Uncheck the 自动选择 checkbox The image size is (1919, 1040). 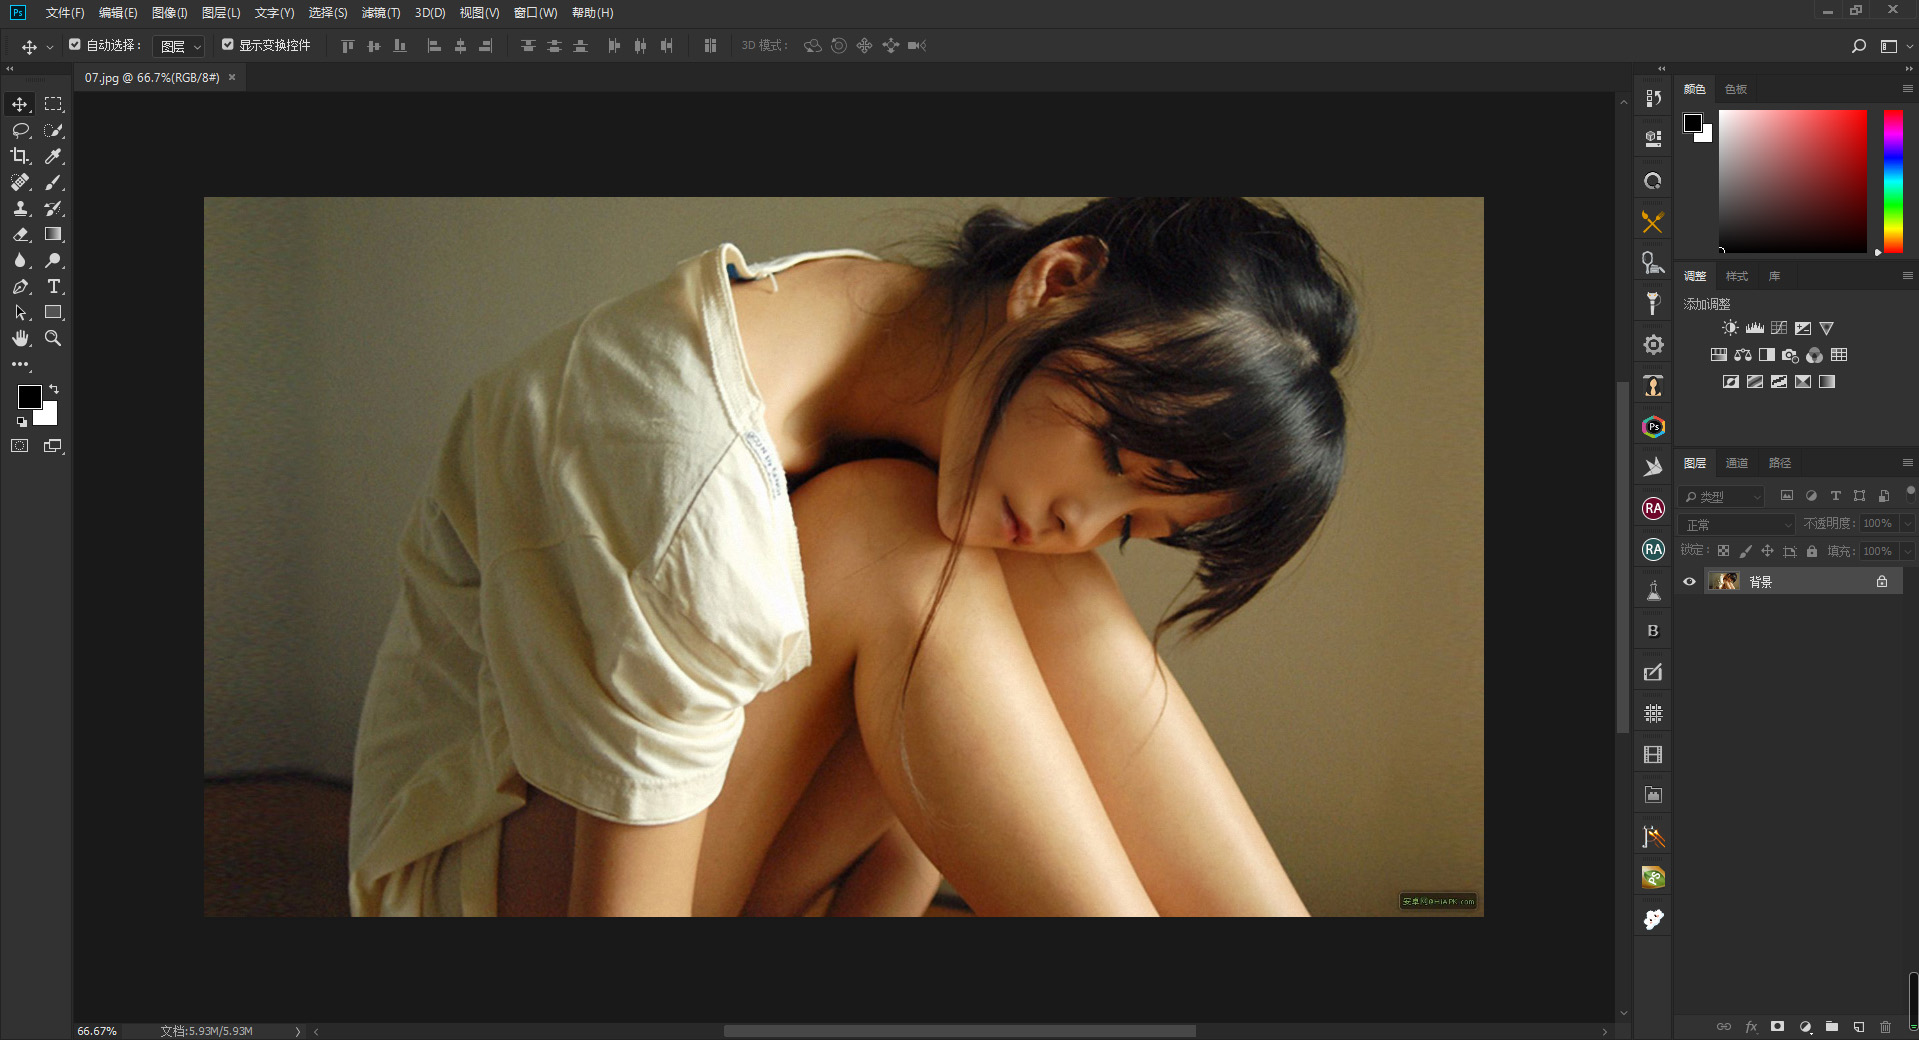pos(75,45)
